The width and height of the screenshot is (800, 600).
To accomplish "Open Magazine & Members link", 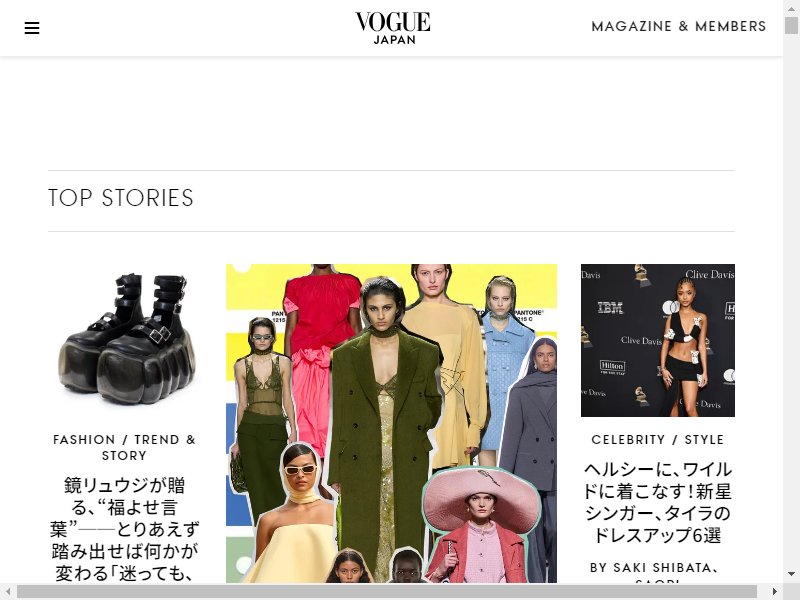I will (679, 27).
